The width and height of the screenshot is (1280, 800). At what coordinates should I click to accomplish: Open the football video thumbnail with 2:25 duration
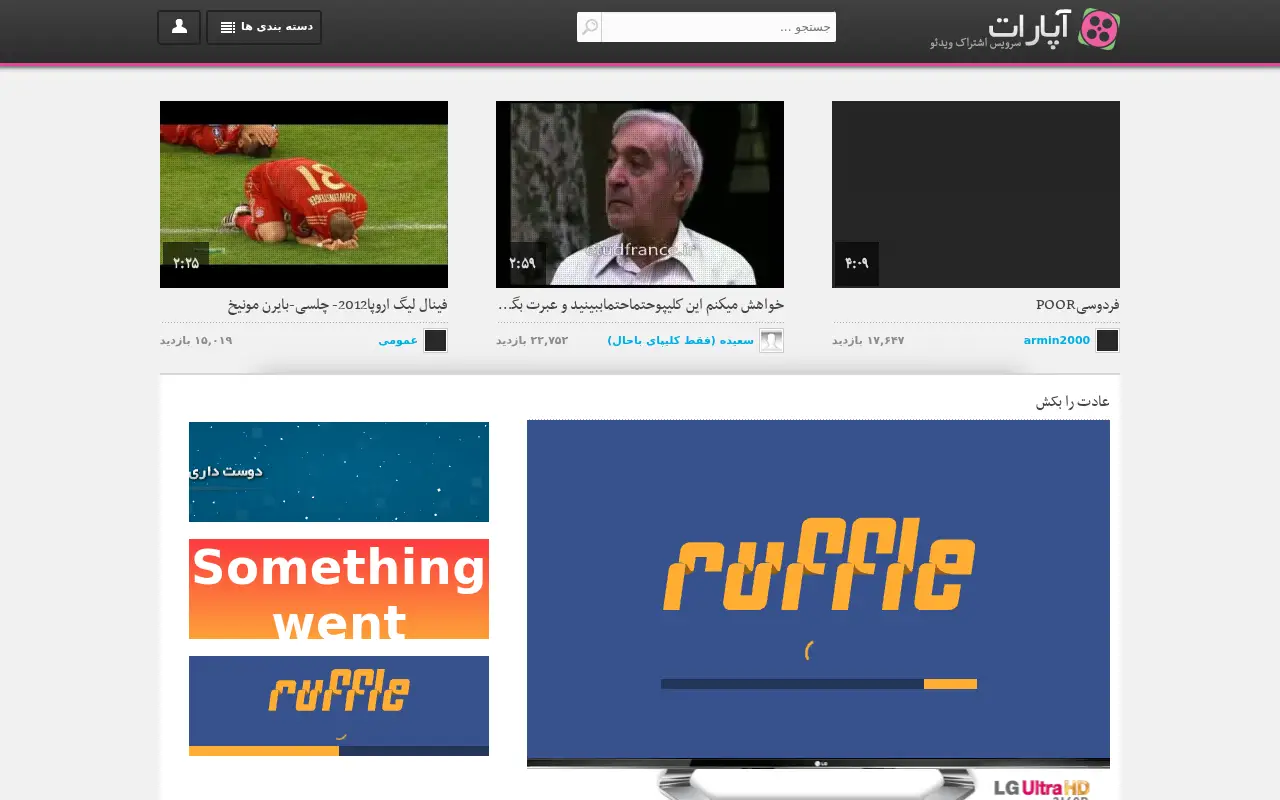304,194
